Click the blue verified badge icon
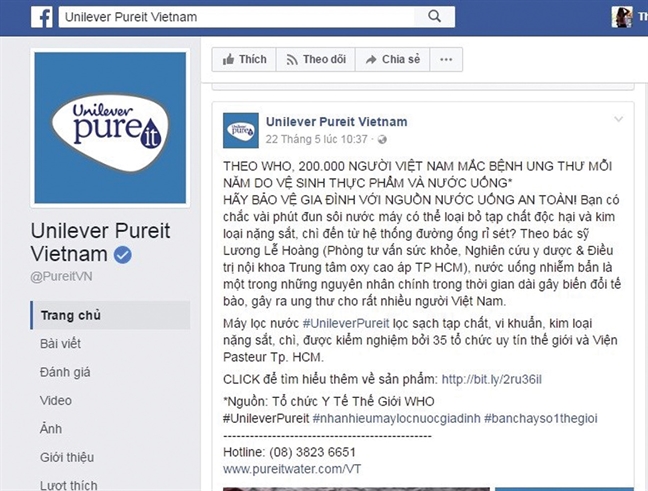This screenshot has width=648, height=491. [x=123, y=255]
